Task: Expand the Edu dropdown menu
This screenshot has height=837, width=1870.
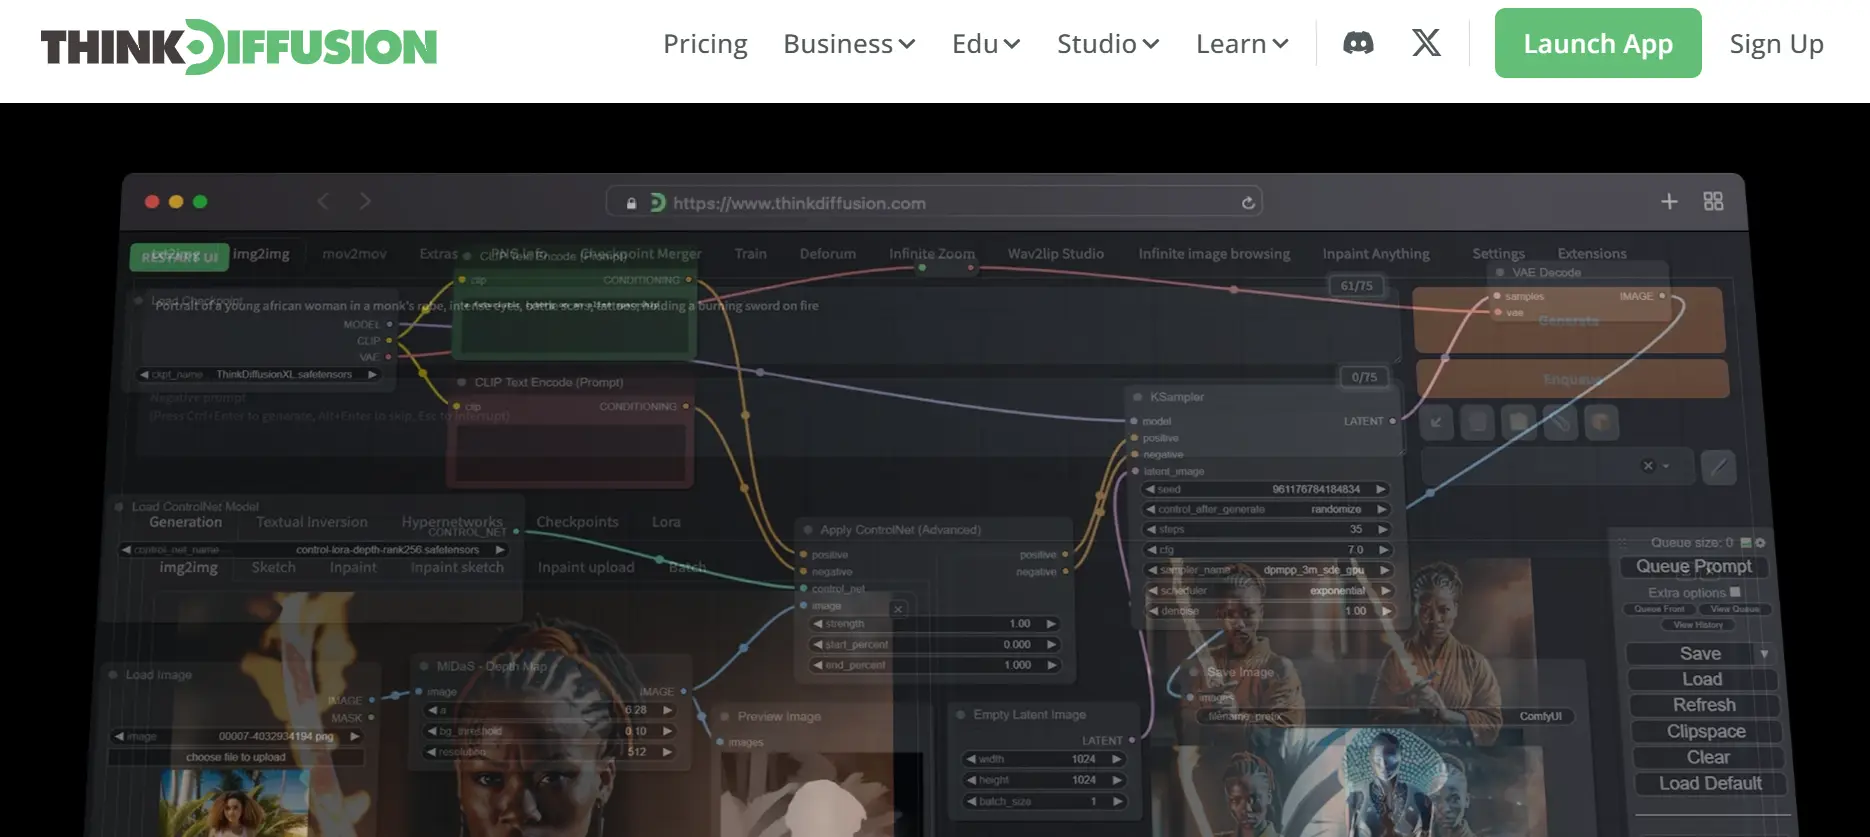Action: click(986, 44)
